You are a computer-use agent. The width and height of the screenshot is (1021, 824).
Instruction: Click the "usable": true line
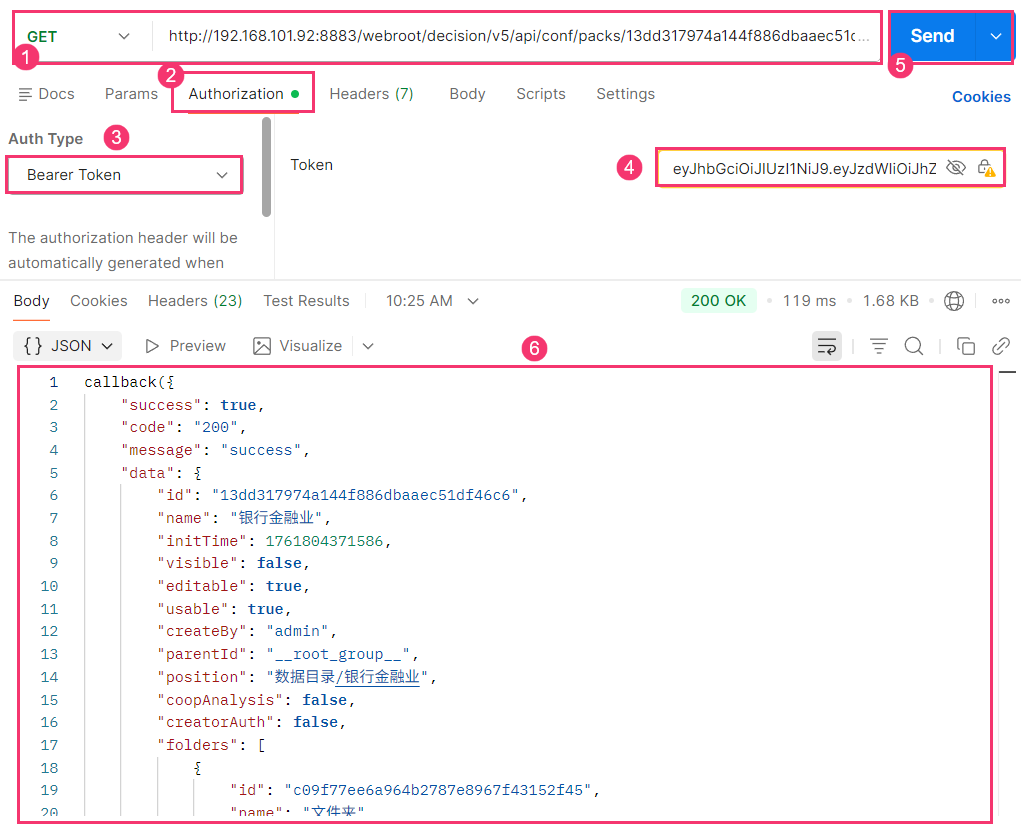tap(224, 609)
